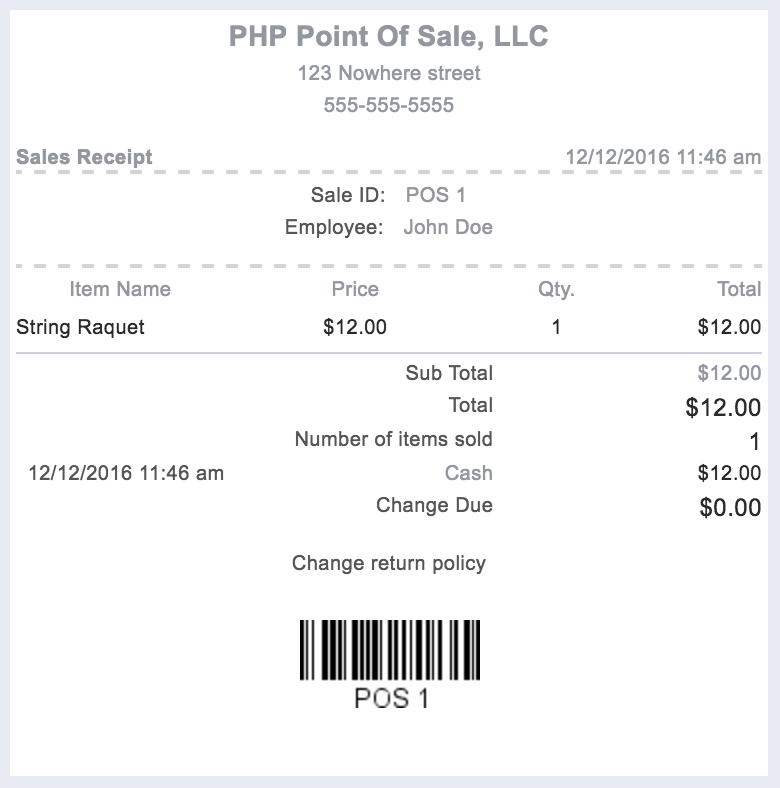Screen dimensions: 780x788
Task: Click the Change Due label
Action: (434, 505)
